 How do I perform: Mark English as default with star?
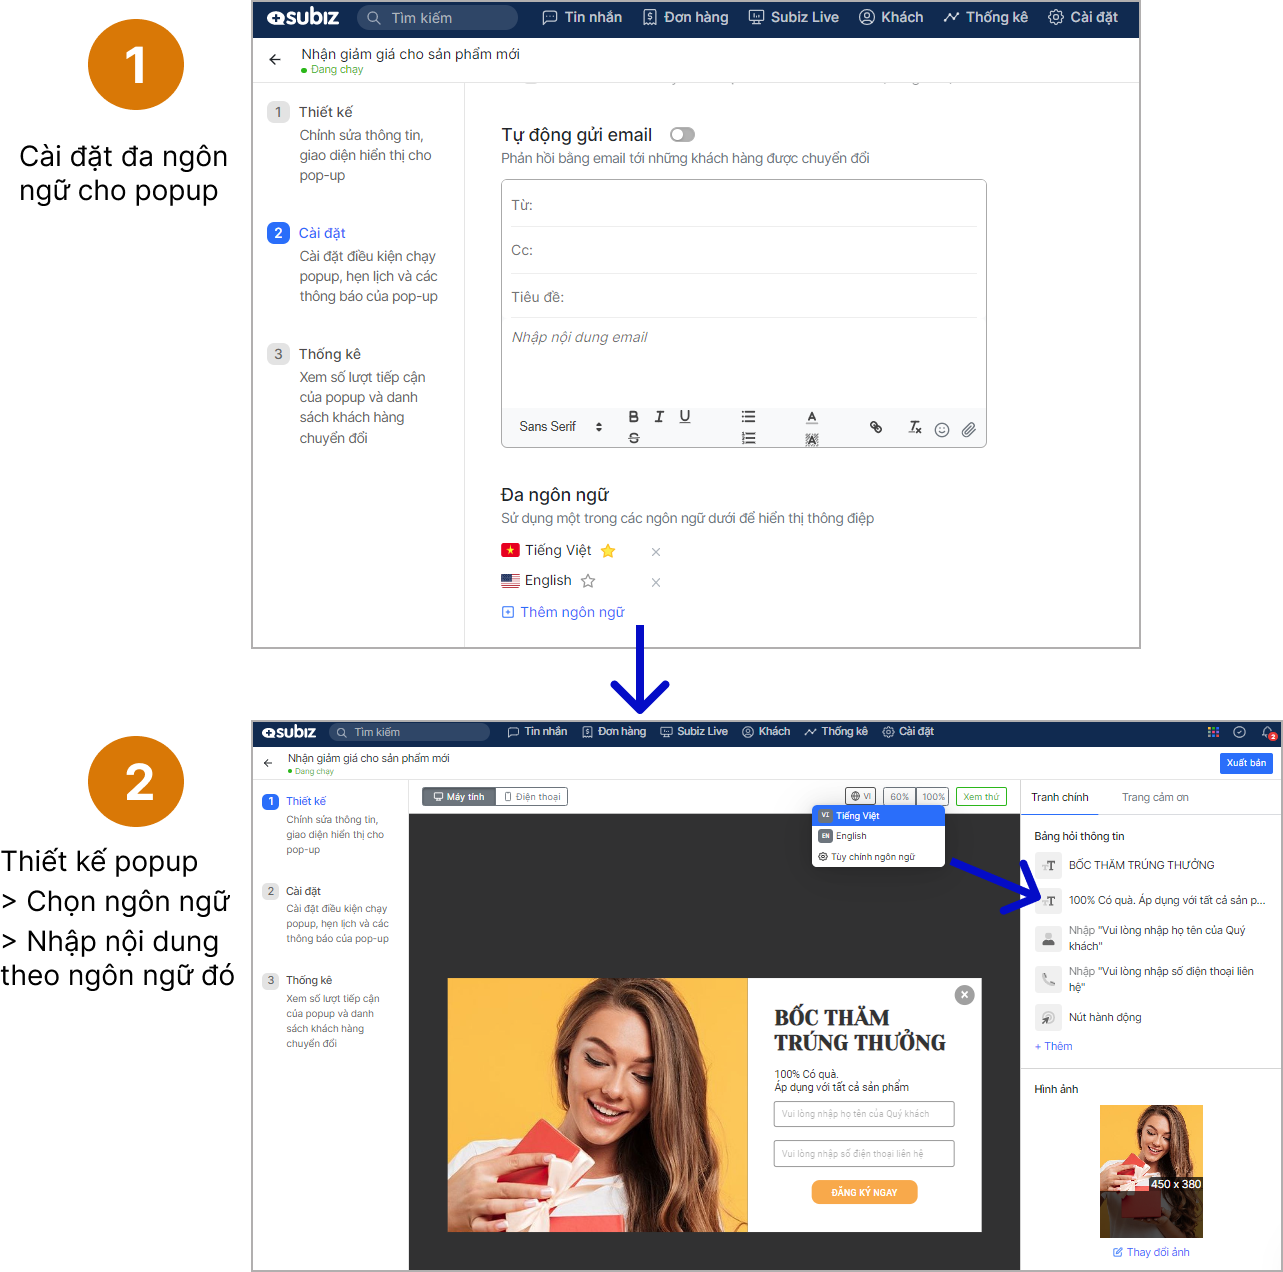click(588, 581)
